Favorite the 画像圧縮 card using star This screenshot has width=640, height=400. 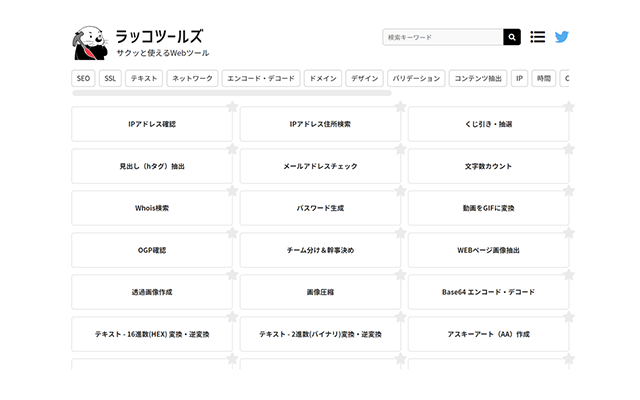click(x=400, y=276)
